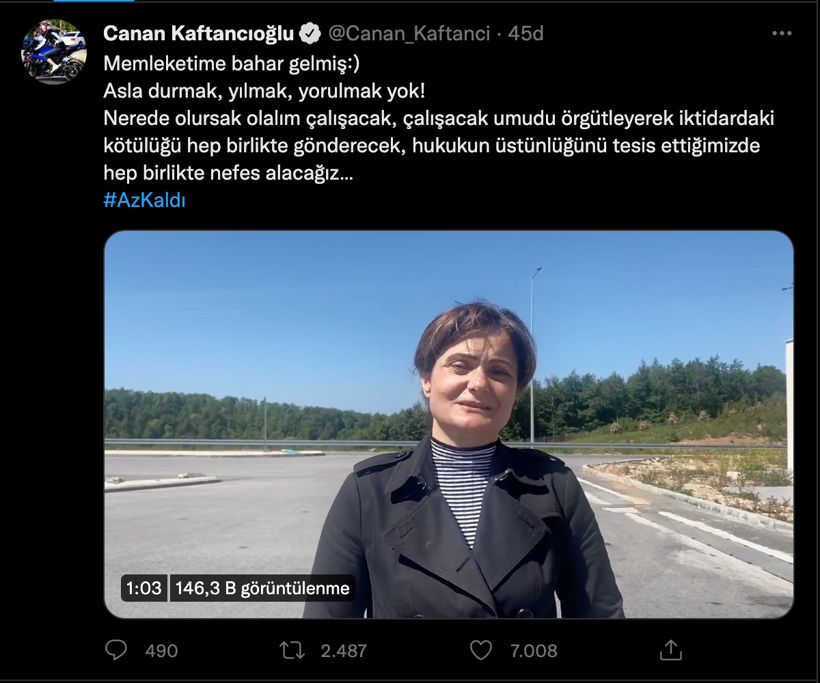820x683 pixels.
Task: Open Canan Kaftancıoğlu's display name
Action: [199, 32]
